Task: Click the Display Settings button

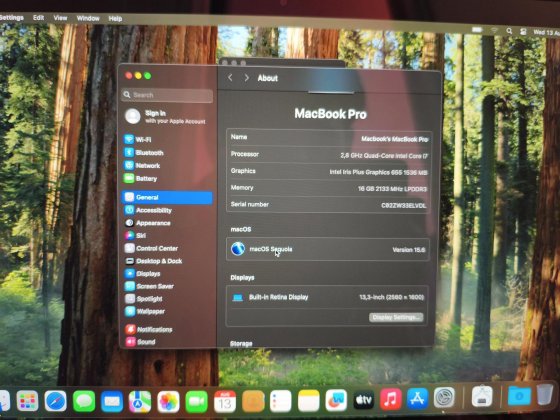Action: coord(396,317)
